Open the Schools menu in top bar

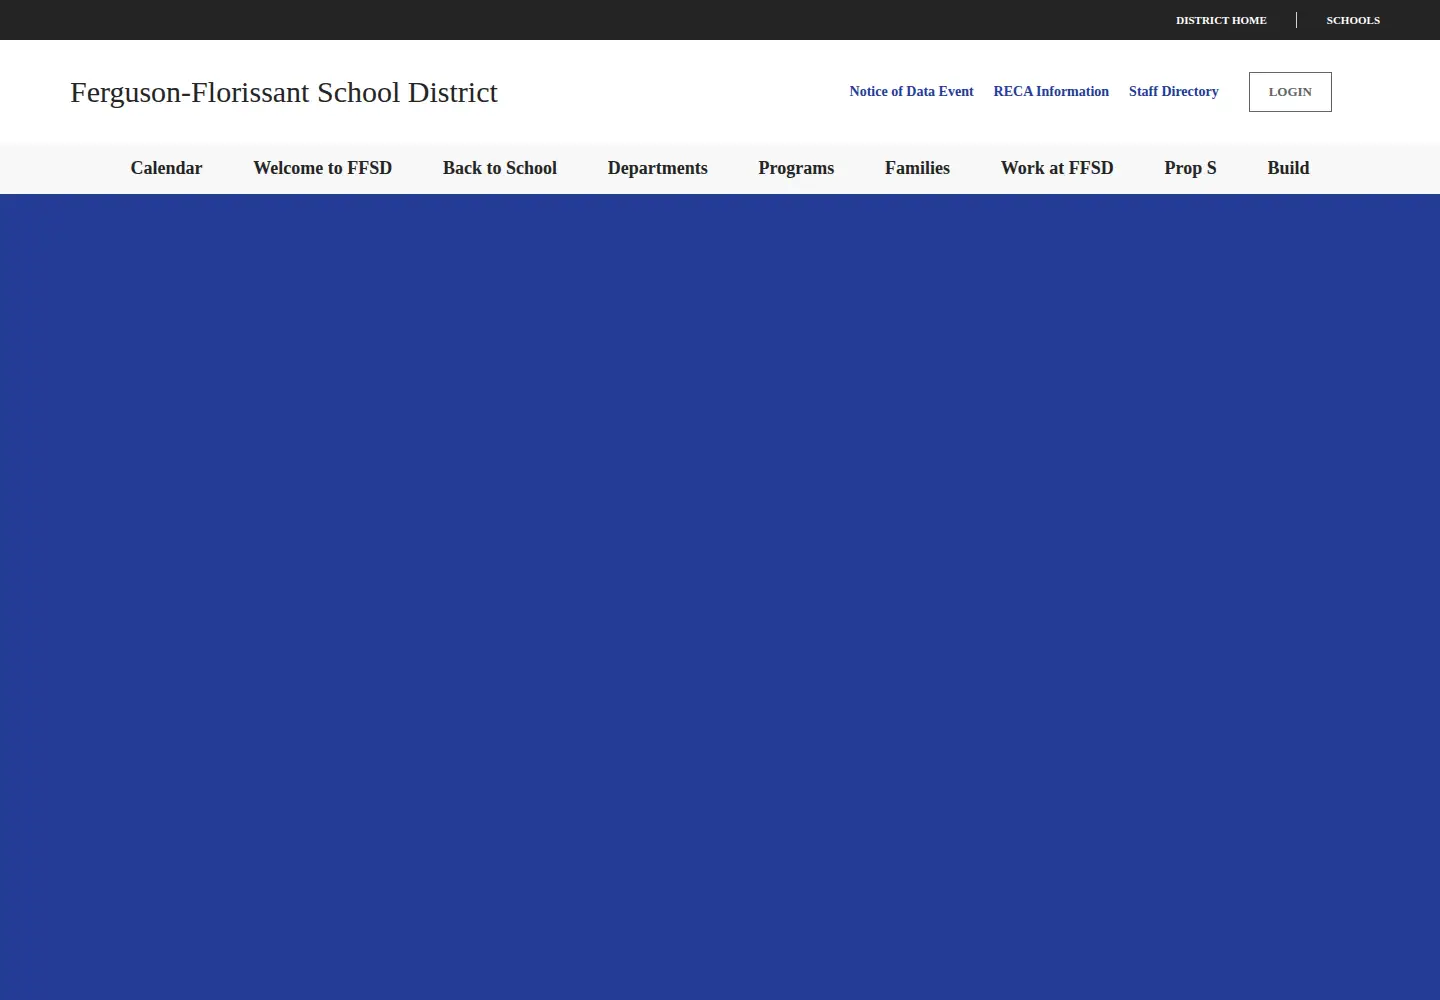point(1353,20)
